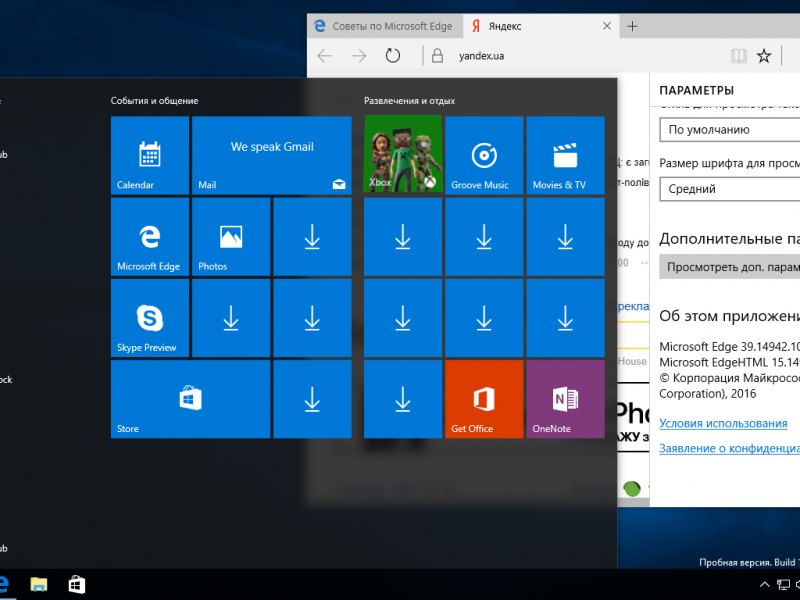The image size is (800, 600).
Task: Click the pending download tile right of Photos
Action: (312, 237)
